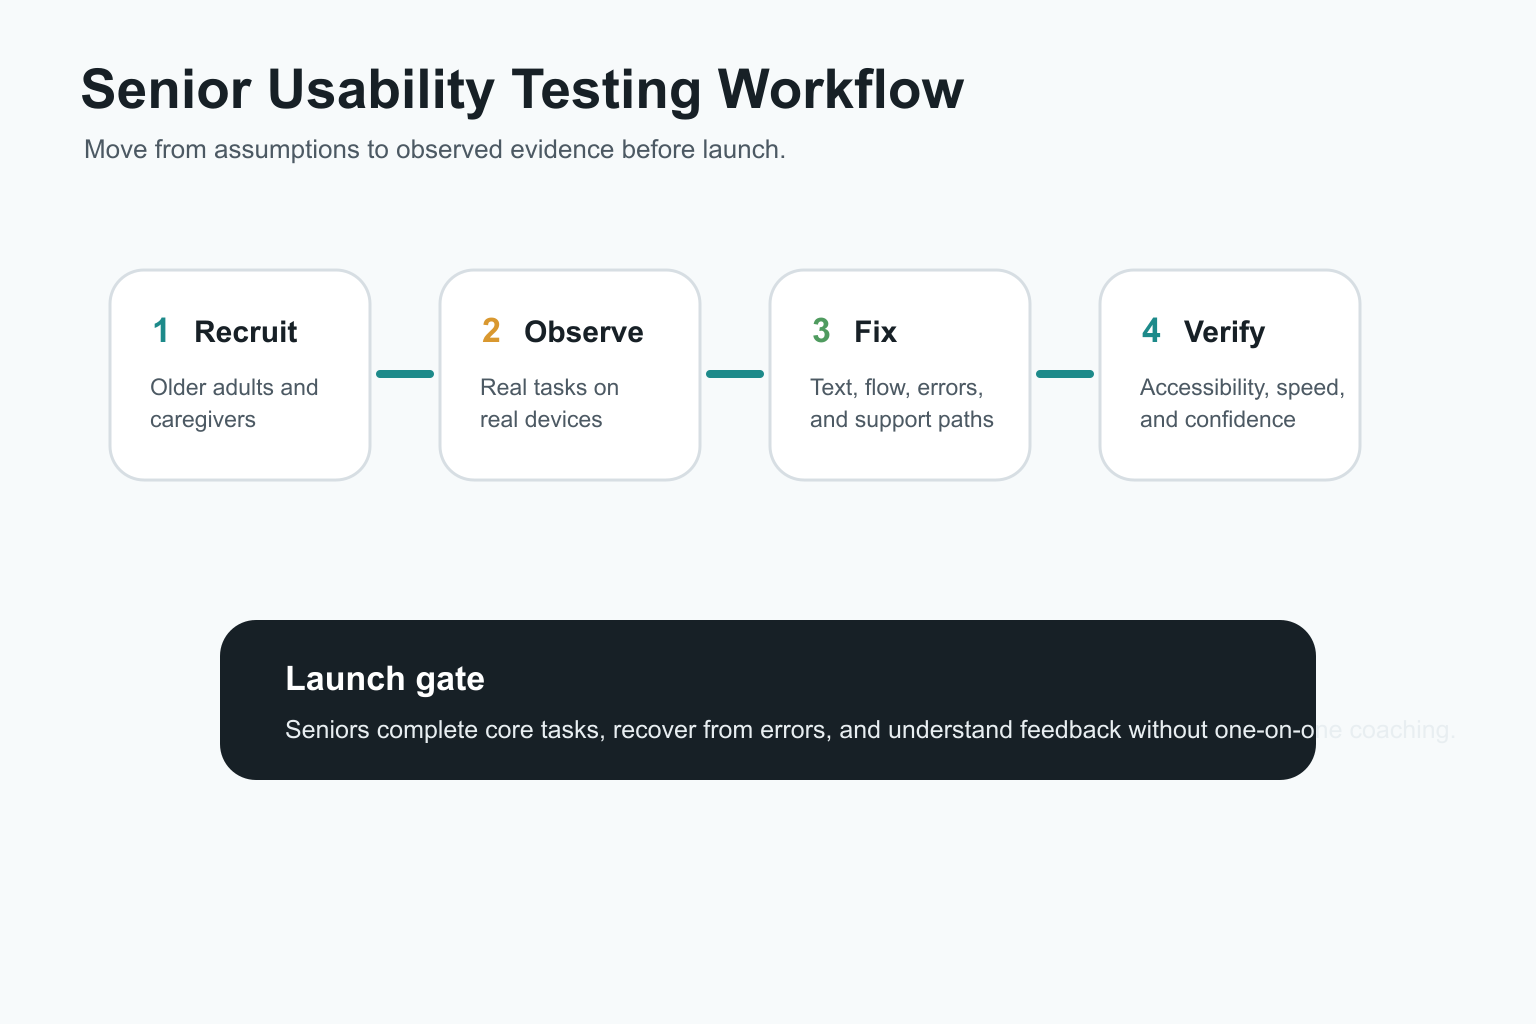Image resolution: width=1536 pixels, height=1024 pixels.
Task: Click the "Senior Usability Testing Workflow" title
Action: click(x=522, y=90)
